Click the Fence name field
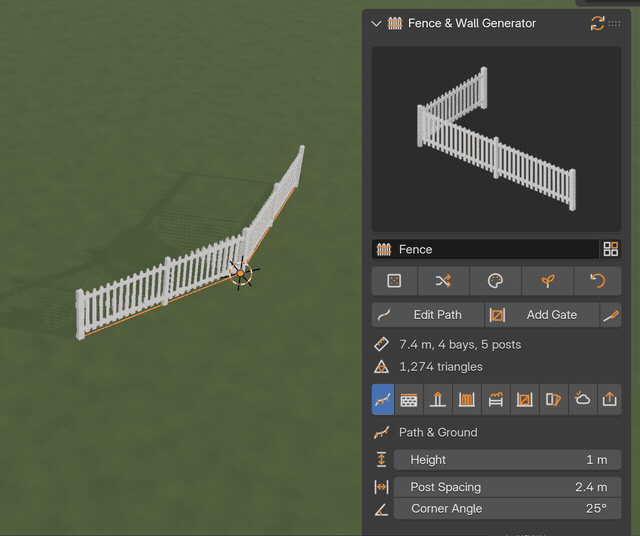Image resolution: width=640 pixels, height=536 pixels. click(x=485, y=249)
